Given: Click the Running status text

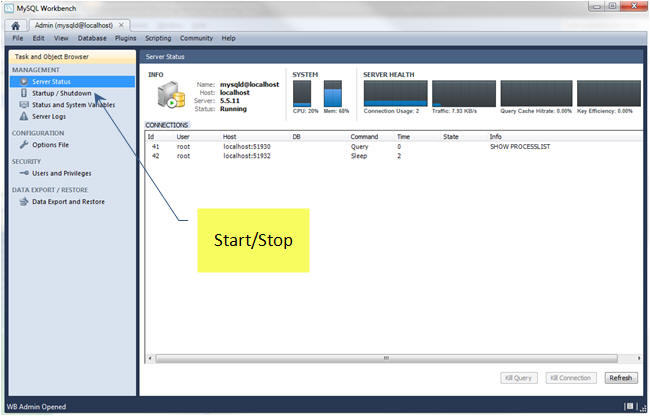Looking at the screenshot, I should click(x=233, y=109).
